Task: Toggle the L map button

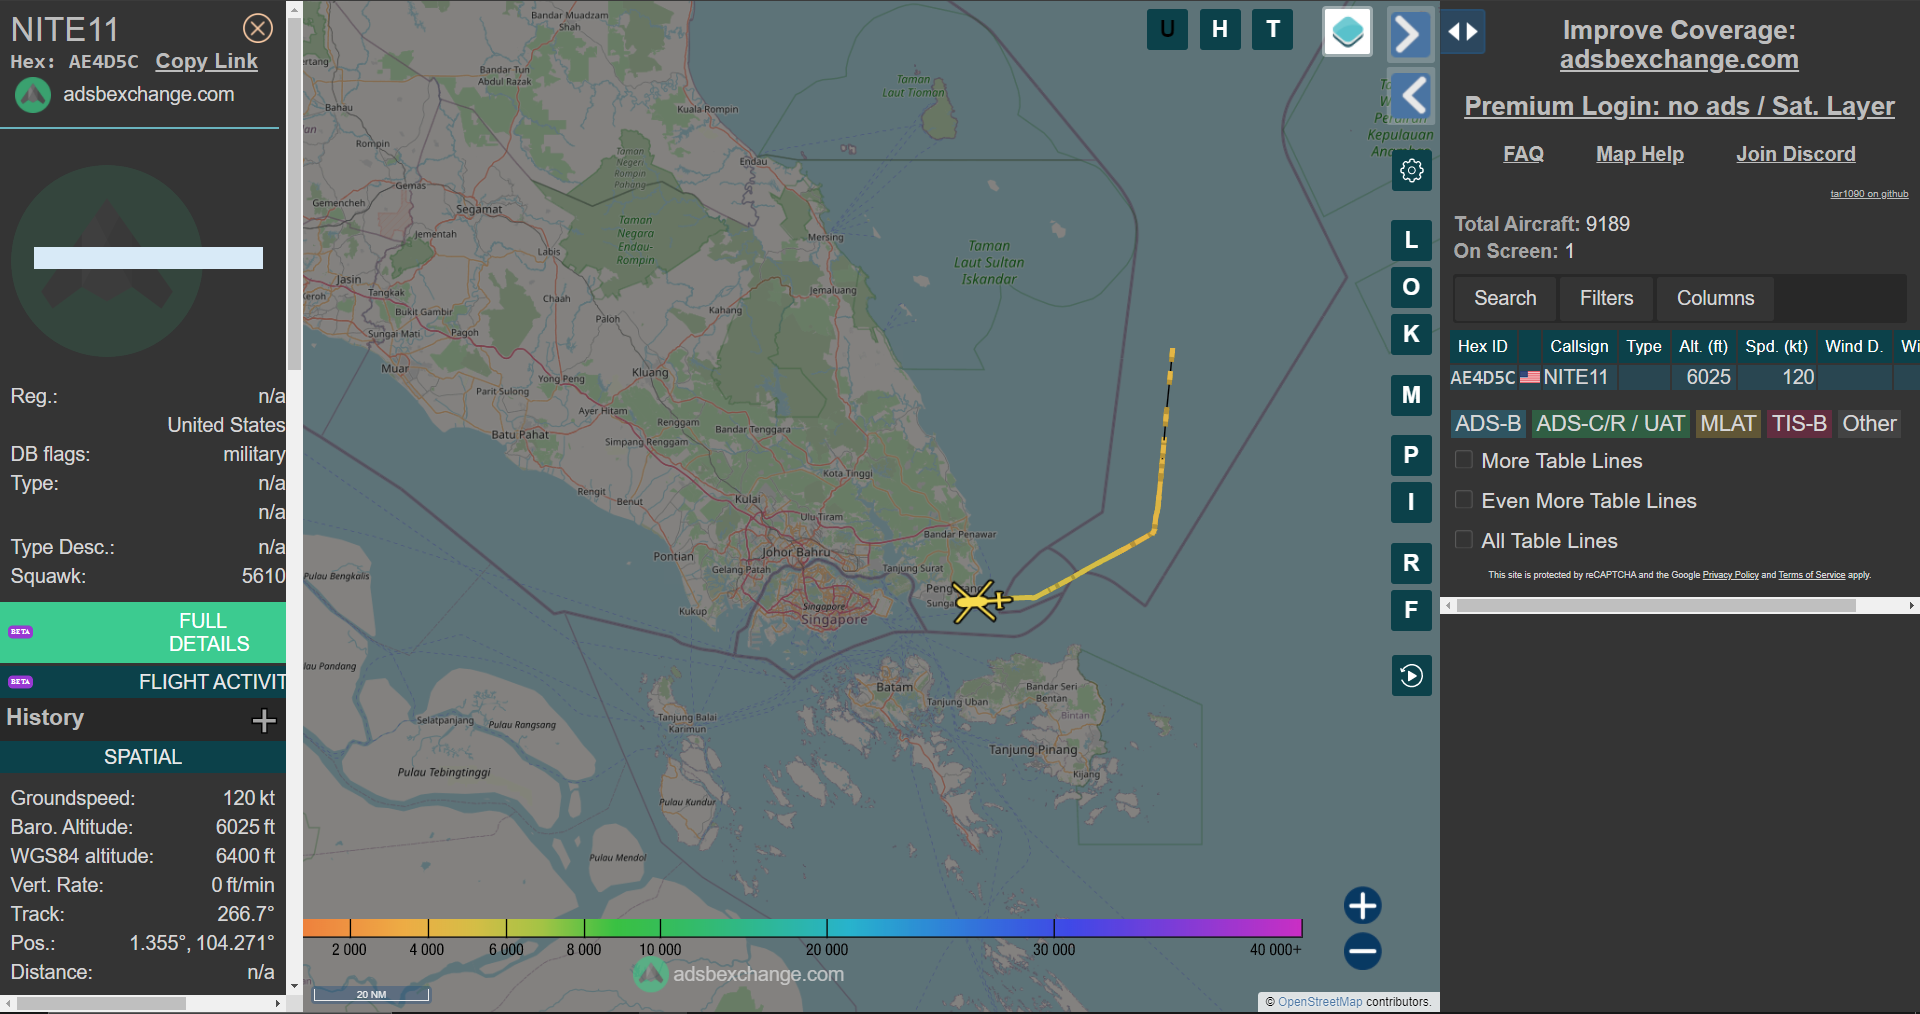Action: (x=1411, y=240)
